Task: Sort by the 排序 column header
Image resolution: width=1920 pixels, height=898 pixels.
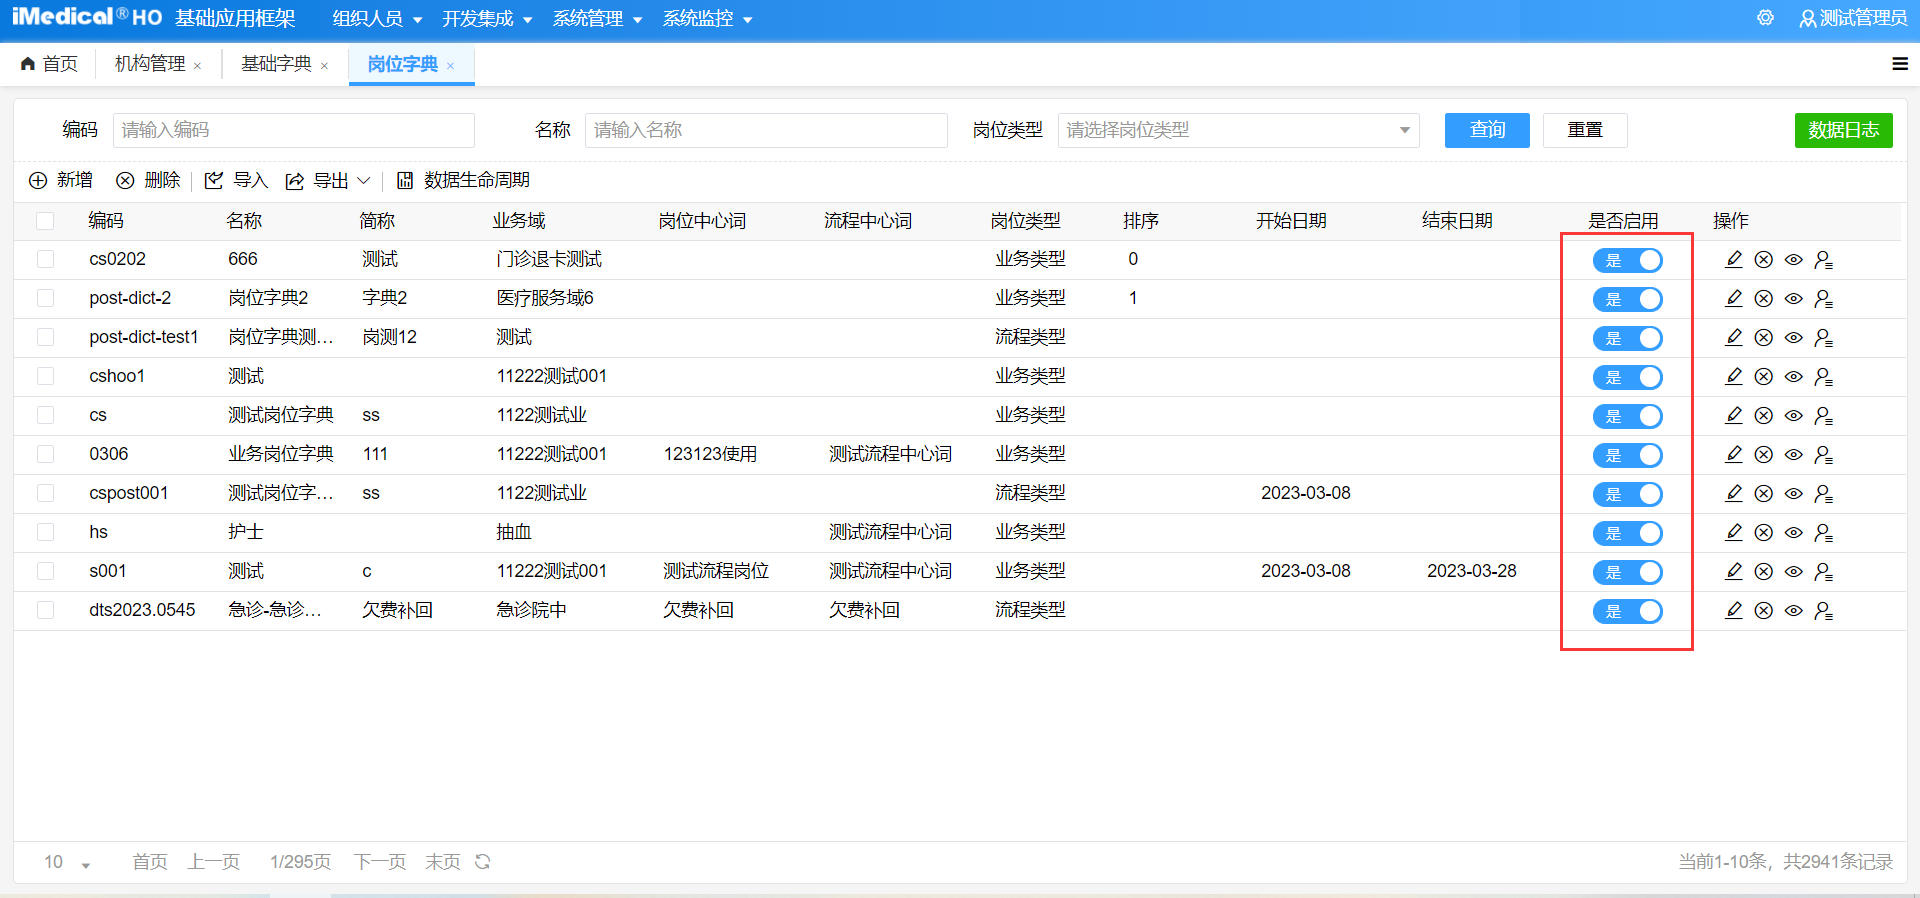Action: (x=1141, y=221)
